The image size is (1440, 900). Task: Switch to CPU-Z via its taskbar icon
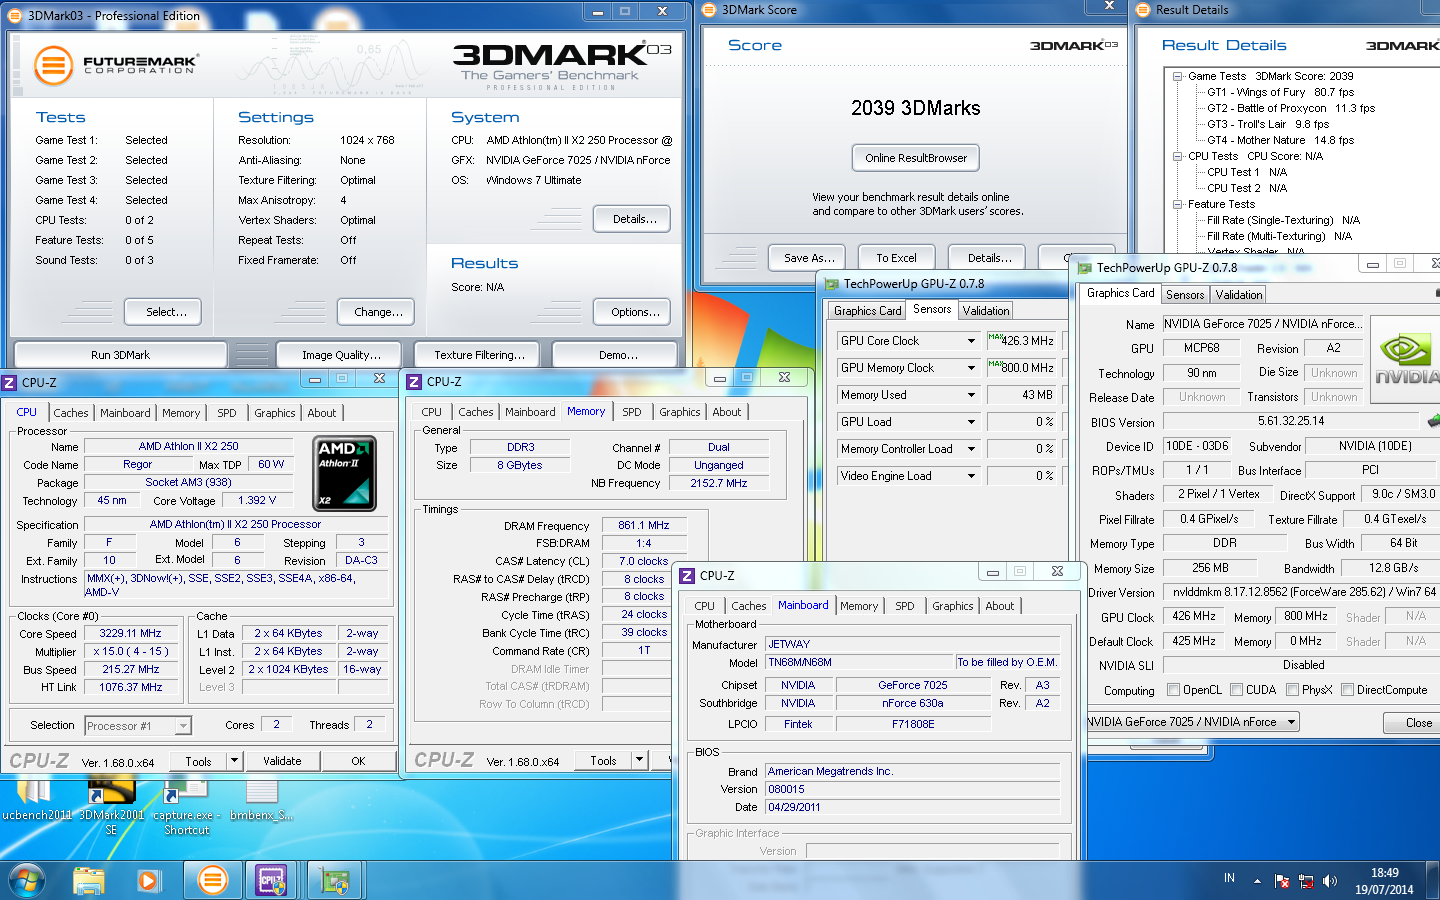click(271, 881)
